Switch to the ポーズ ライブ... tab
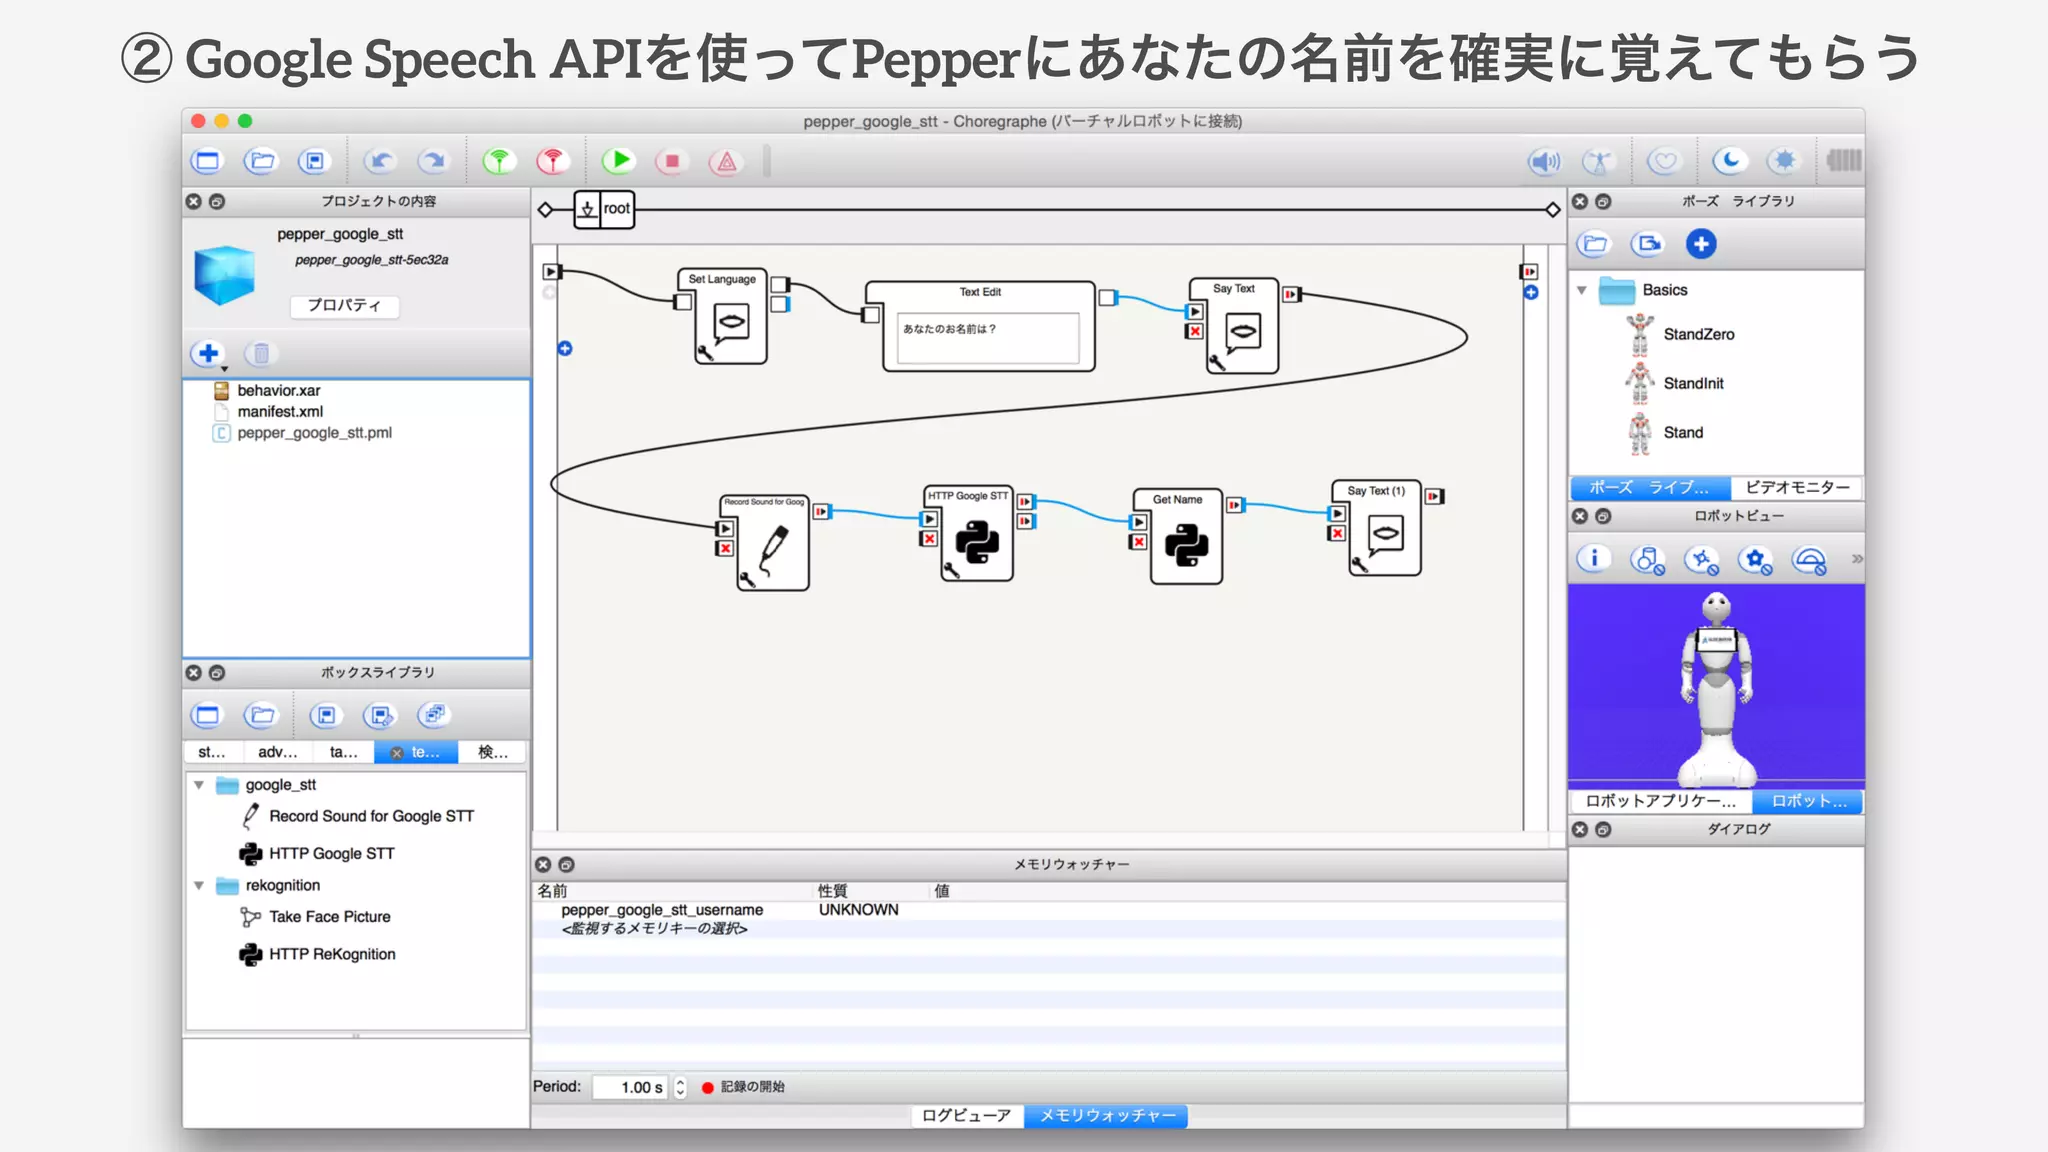This screenshot has height=1152, width=2048. (1649, 487)
